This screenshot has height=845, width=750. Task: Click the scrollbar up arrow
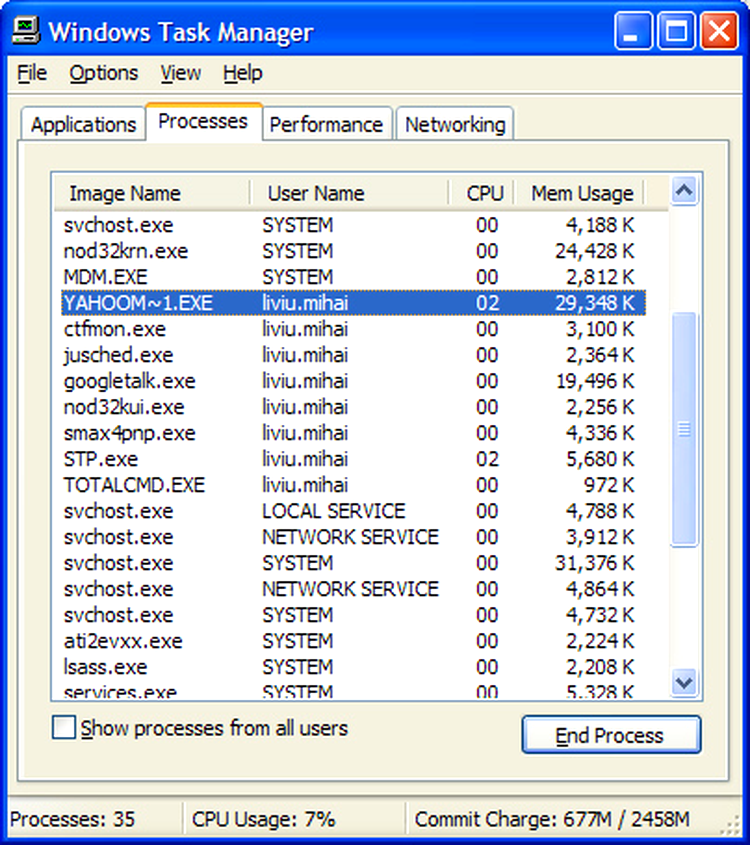click(685, 190)
